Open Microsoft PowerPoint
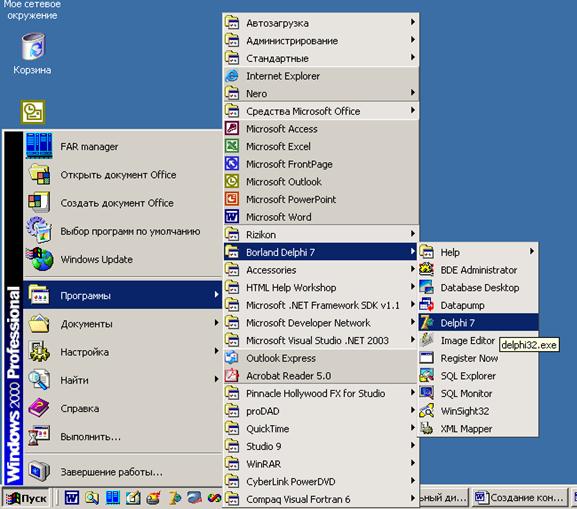The image size is (577, 509). point(321,199)
